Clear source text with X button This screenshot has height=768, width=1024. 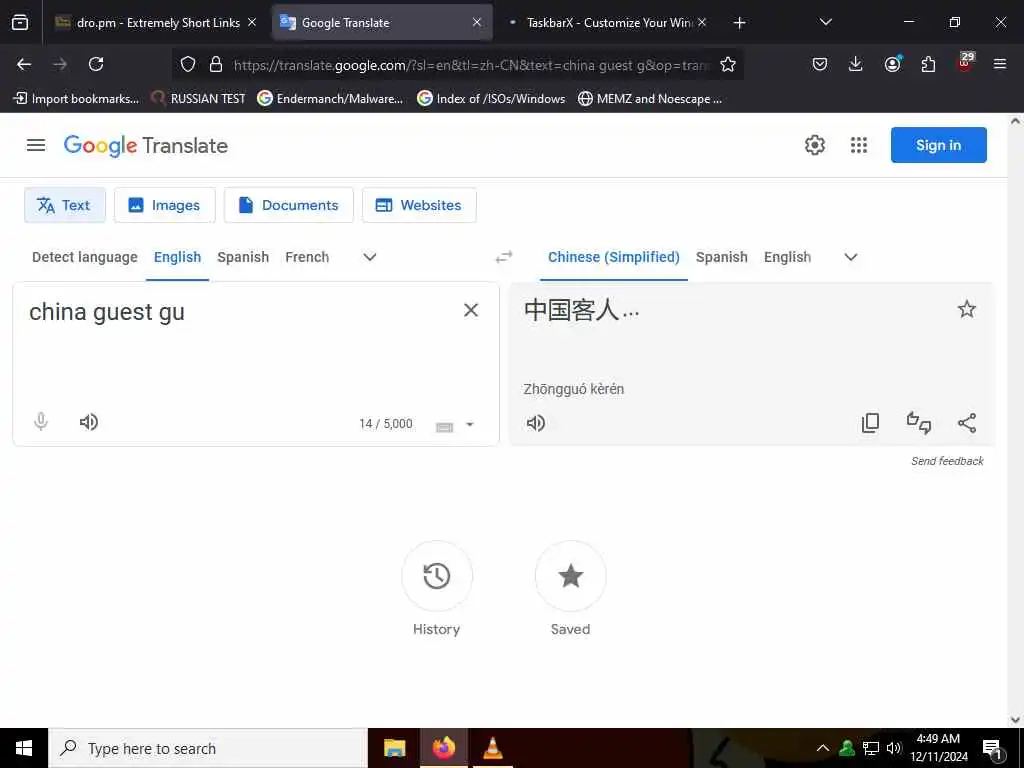click(x=471, y=310)
